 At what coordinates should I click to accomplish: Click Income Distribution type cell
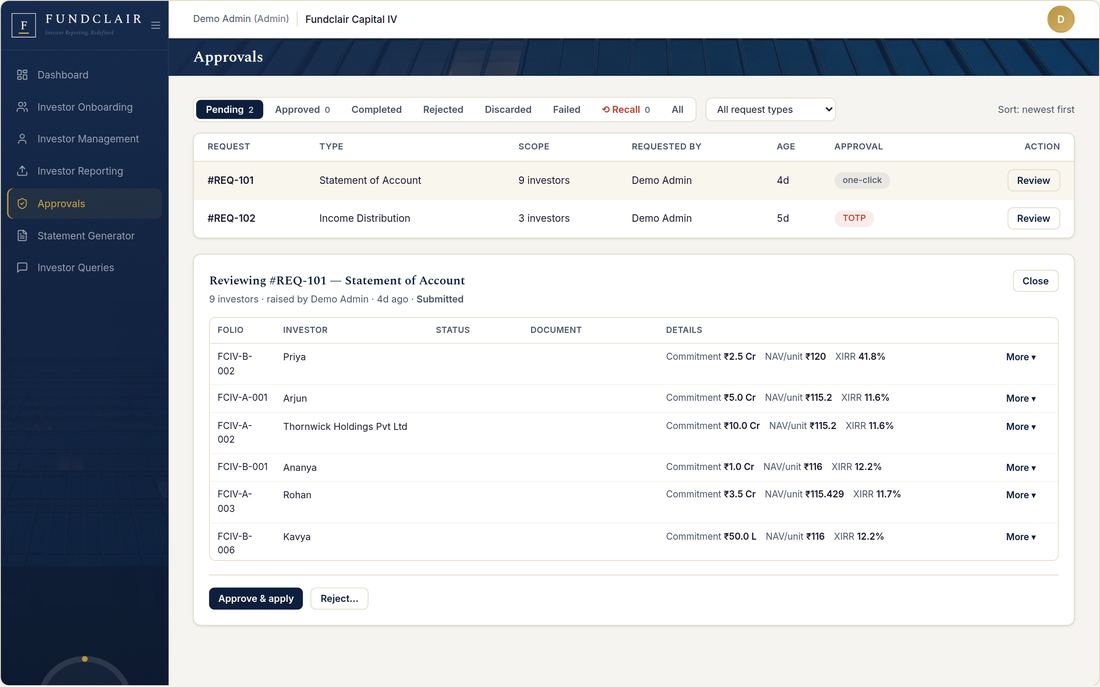click(x=364, y=218)
